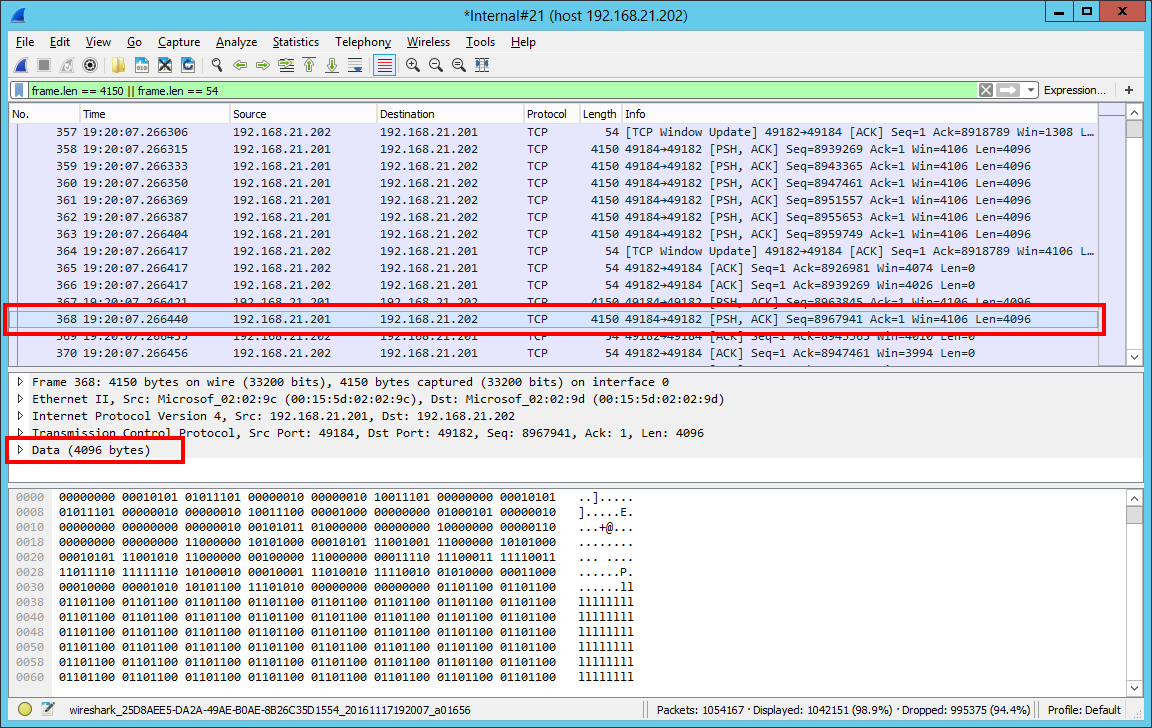Open the Tools menu
Viewport: 1152px width, 728px height.
click(x=480, y=42)
